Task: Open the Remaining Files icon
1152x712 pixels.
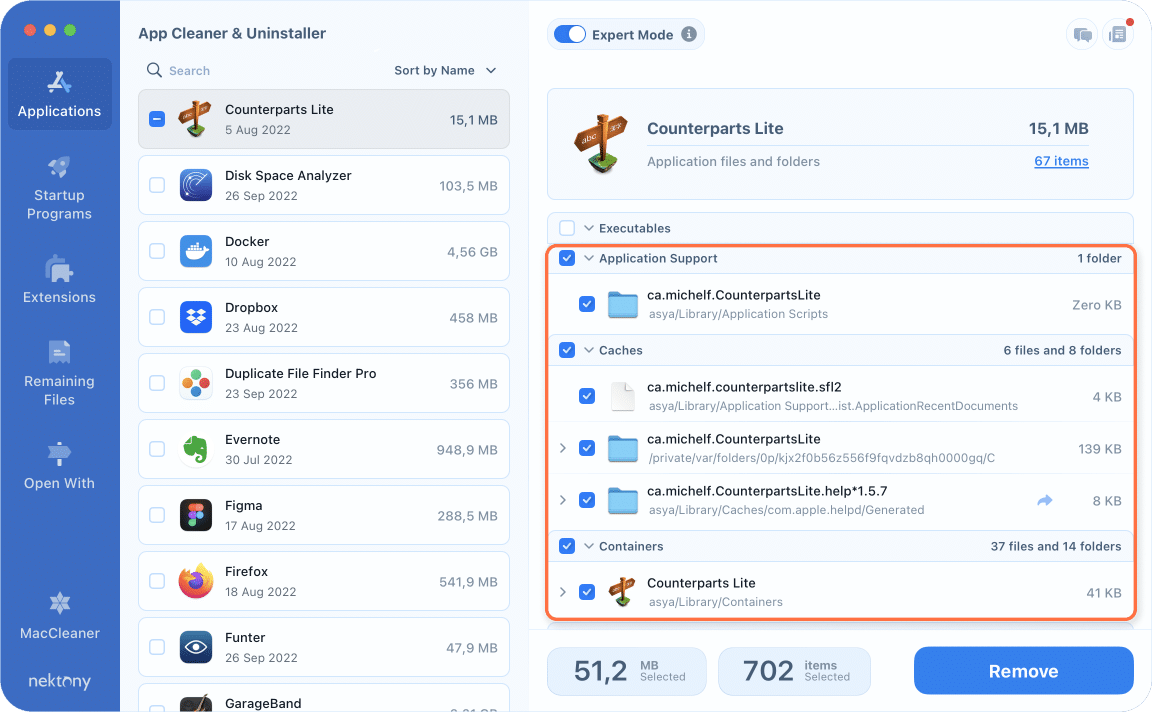Action: 60,352
